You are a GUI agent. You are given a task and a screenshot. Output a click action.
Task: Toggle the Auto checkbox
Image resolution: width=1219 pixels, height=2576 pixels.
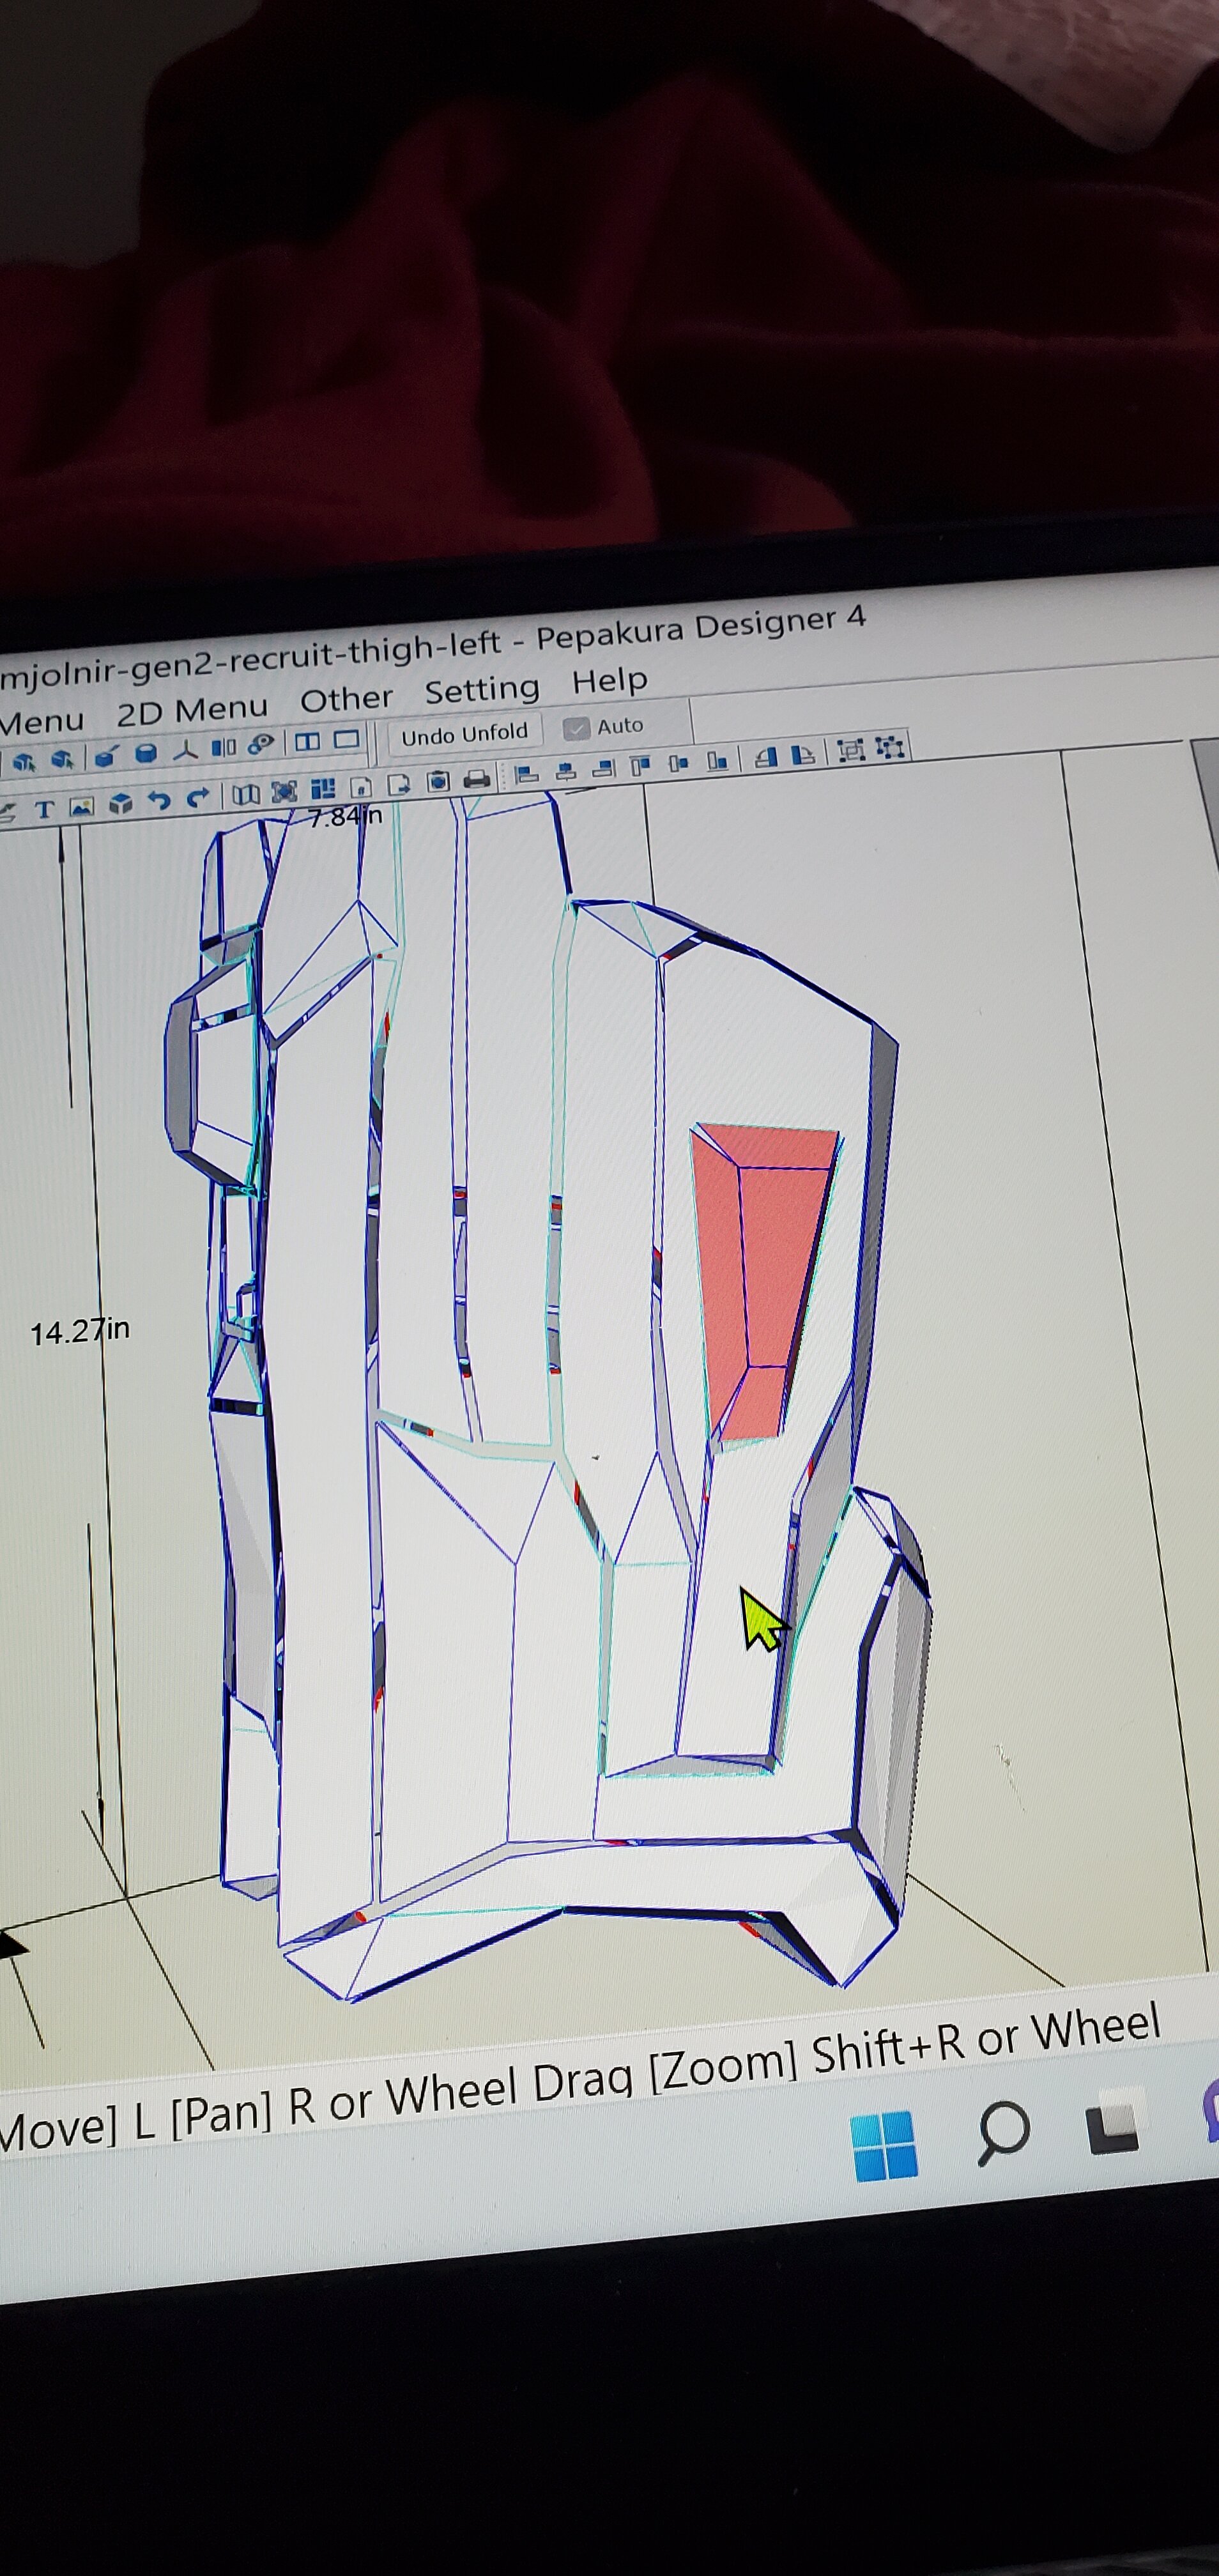[x=576, y=728]
